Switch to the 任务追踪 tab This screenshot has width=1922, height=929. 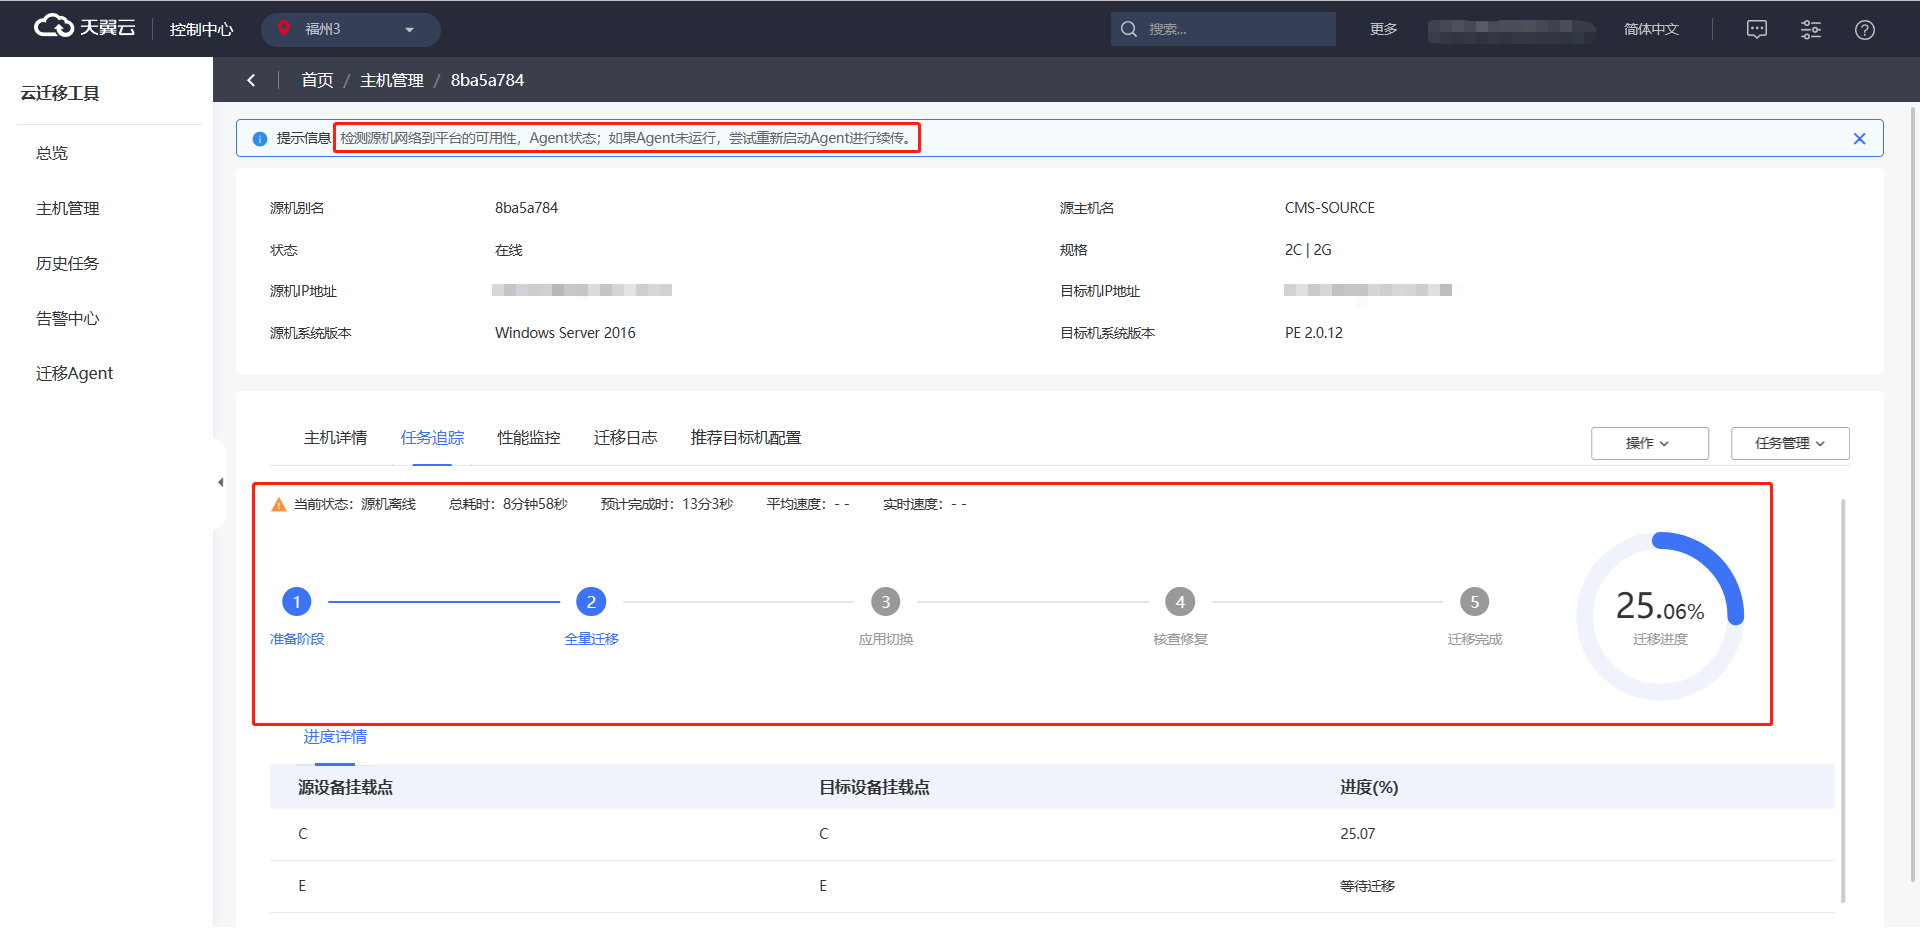tap(433, 438)
